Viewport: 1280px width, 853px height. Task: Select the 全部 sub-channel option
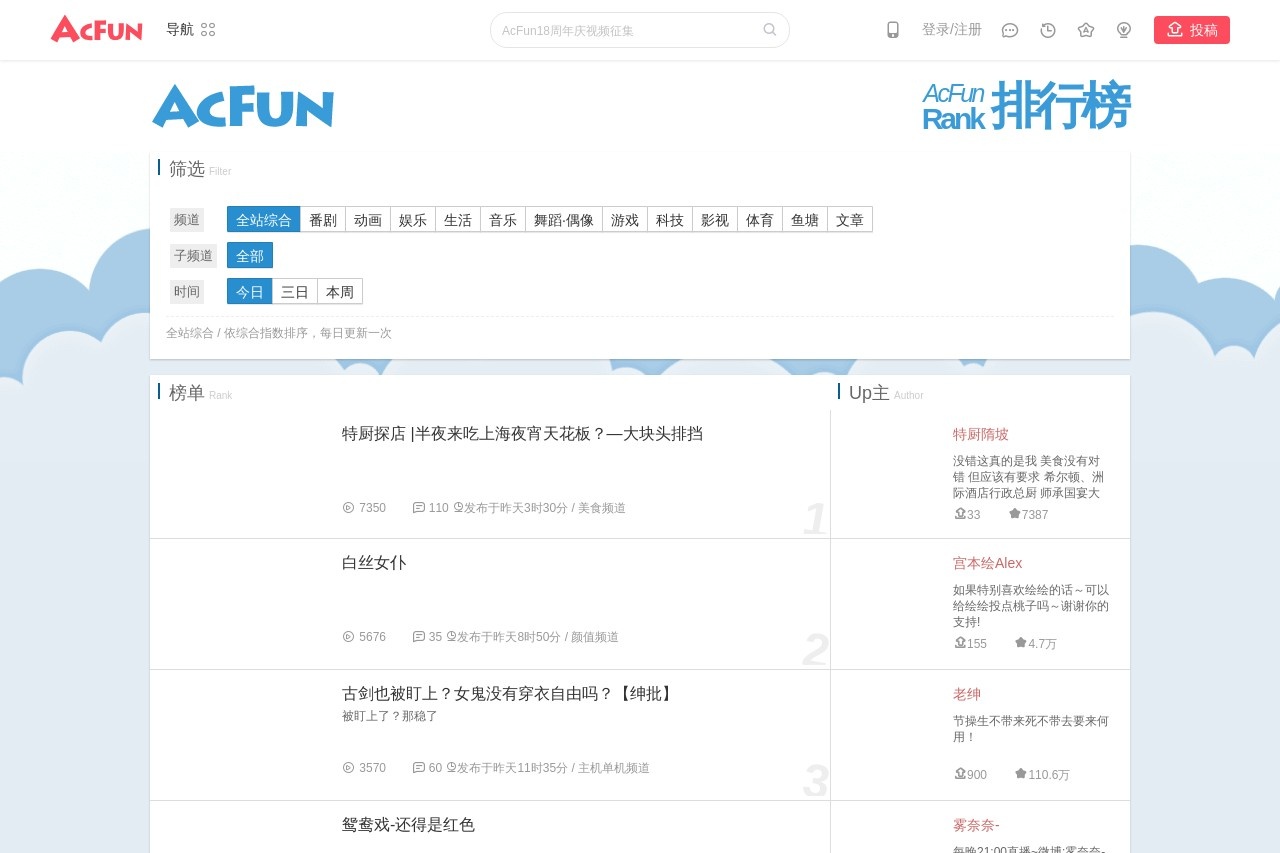click(x=250, y=255)
